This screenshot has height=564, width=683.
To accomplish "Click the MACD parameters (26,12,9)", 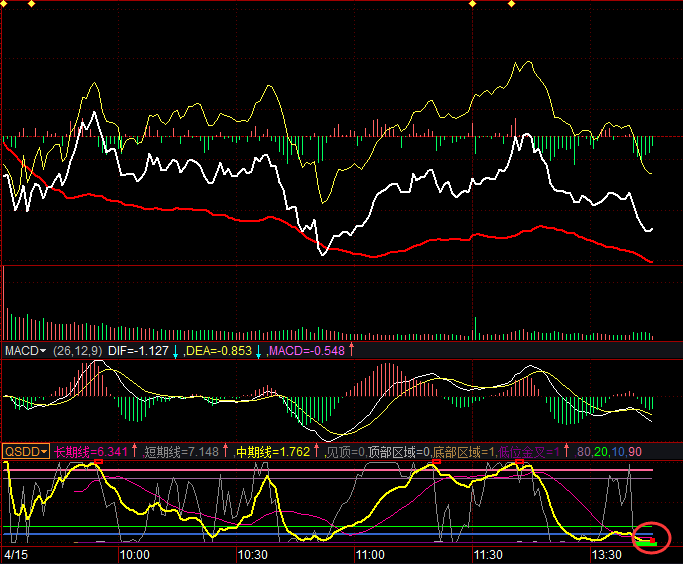I will [79, 350].
